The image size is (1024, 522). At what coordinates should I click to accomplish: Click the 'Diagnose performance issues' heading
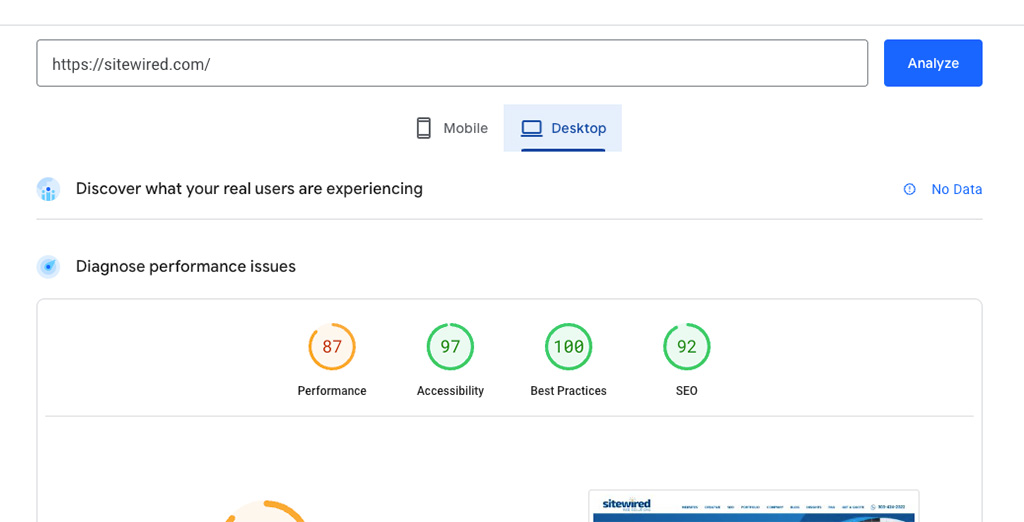point(185,267)
